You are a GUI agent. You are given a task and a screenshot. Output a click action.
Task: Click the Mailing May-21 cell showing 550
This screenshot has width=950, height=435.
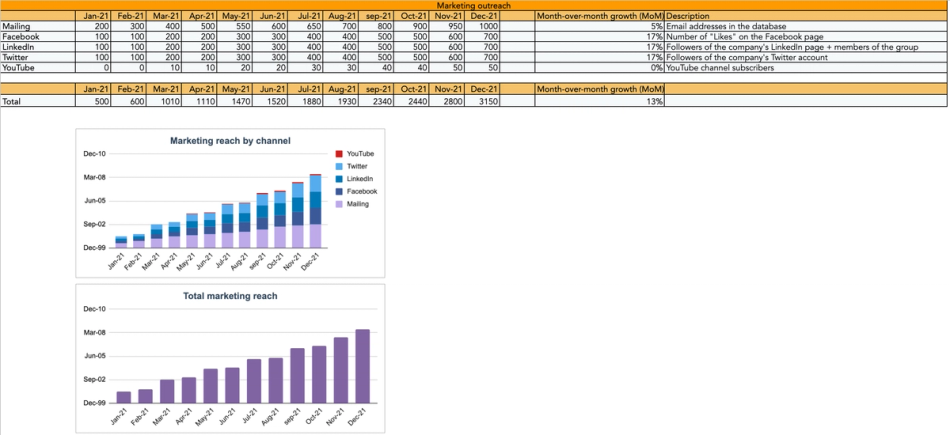235,27
